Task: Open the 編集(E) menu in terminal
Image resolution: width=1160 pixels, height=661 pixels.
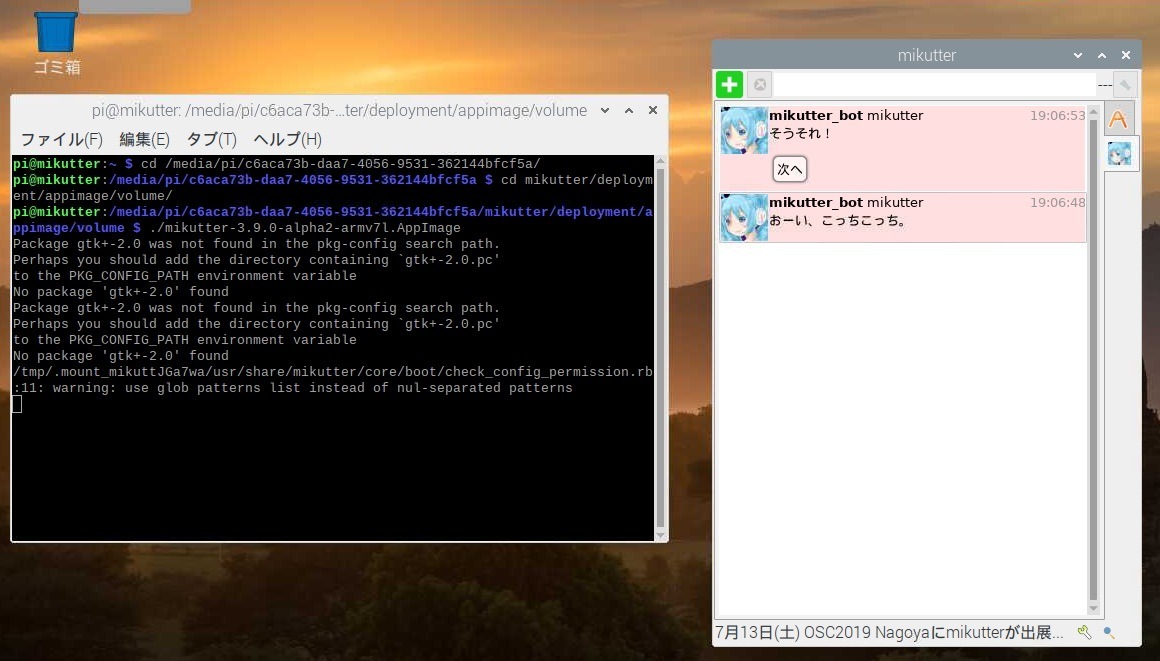Action: pyautogui.click(x=144, y=139)
